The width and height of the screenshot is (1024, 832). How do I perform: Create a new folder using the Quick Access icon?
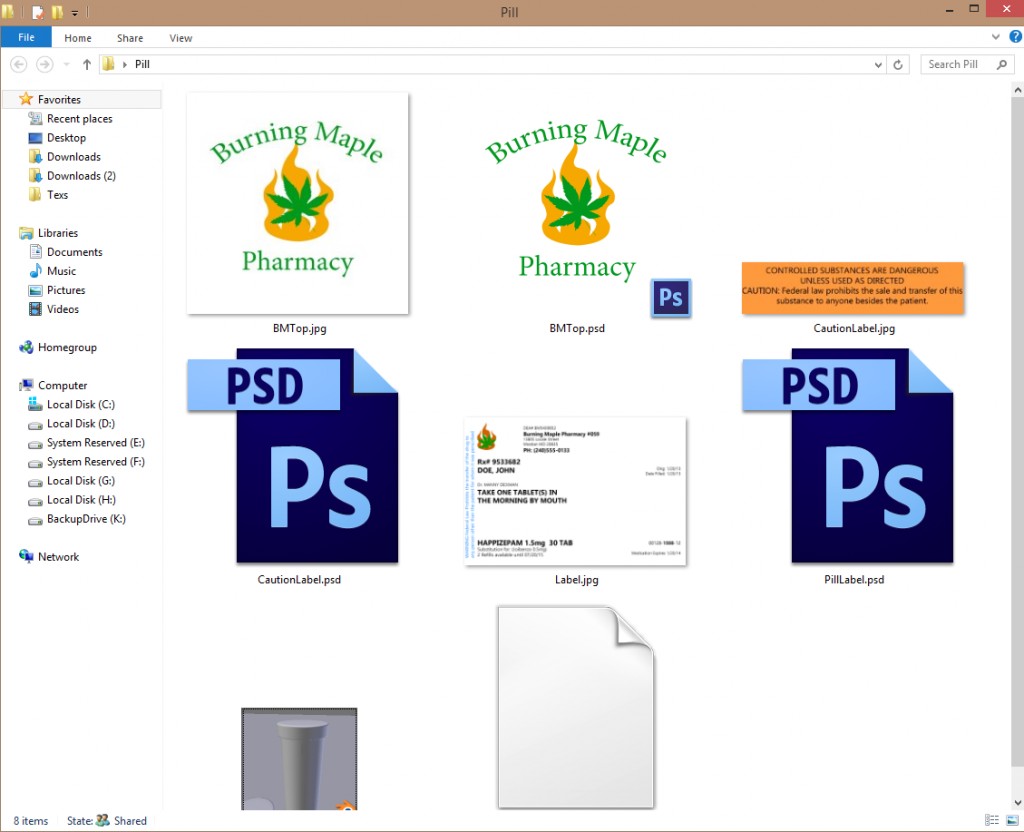(57, 11)
